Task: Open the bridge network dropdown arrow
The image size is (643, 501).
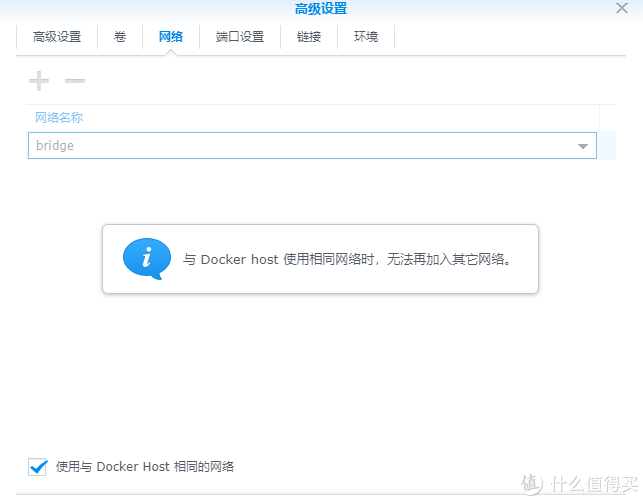Action: (583, 146)
